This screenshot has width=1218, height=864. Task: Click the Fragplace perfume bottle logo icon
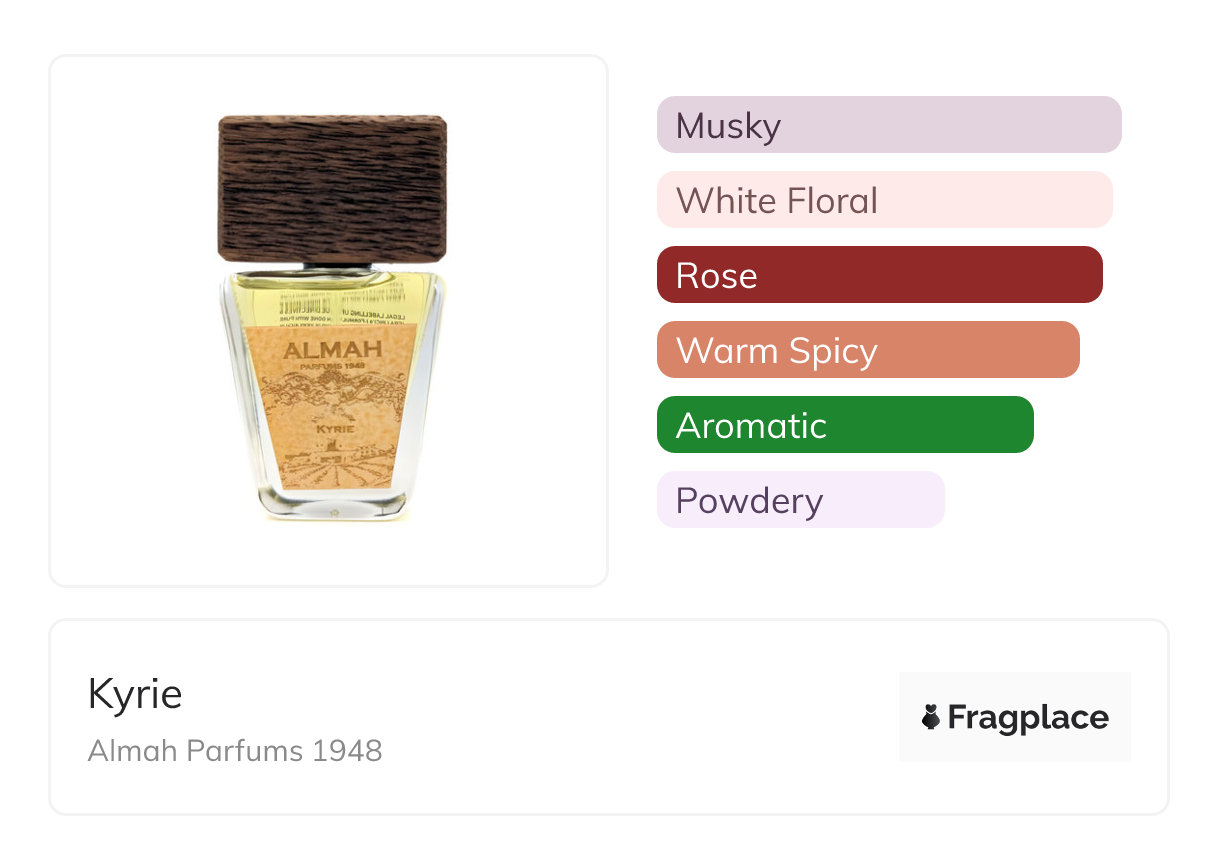pyautogui.click(x=931, y=717)
